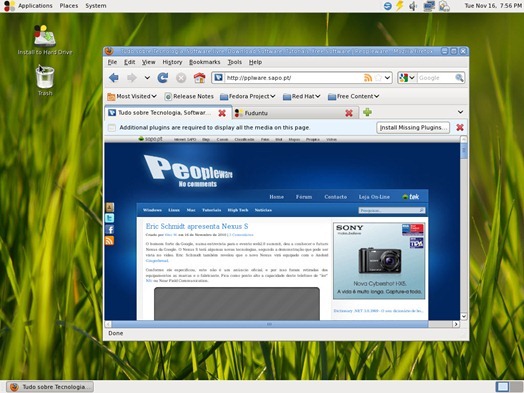This screenshot has width=524, height=393.
Task: Click the blue update icon in system tray
Action: [388, 6]
